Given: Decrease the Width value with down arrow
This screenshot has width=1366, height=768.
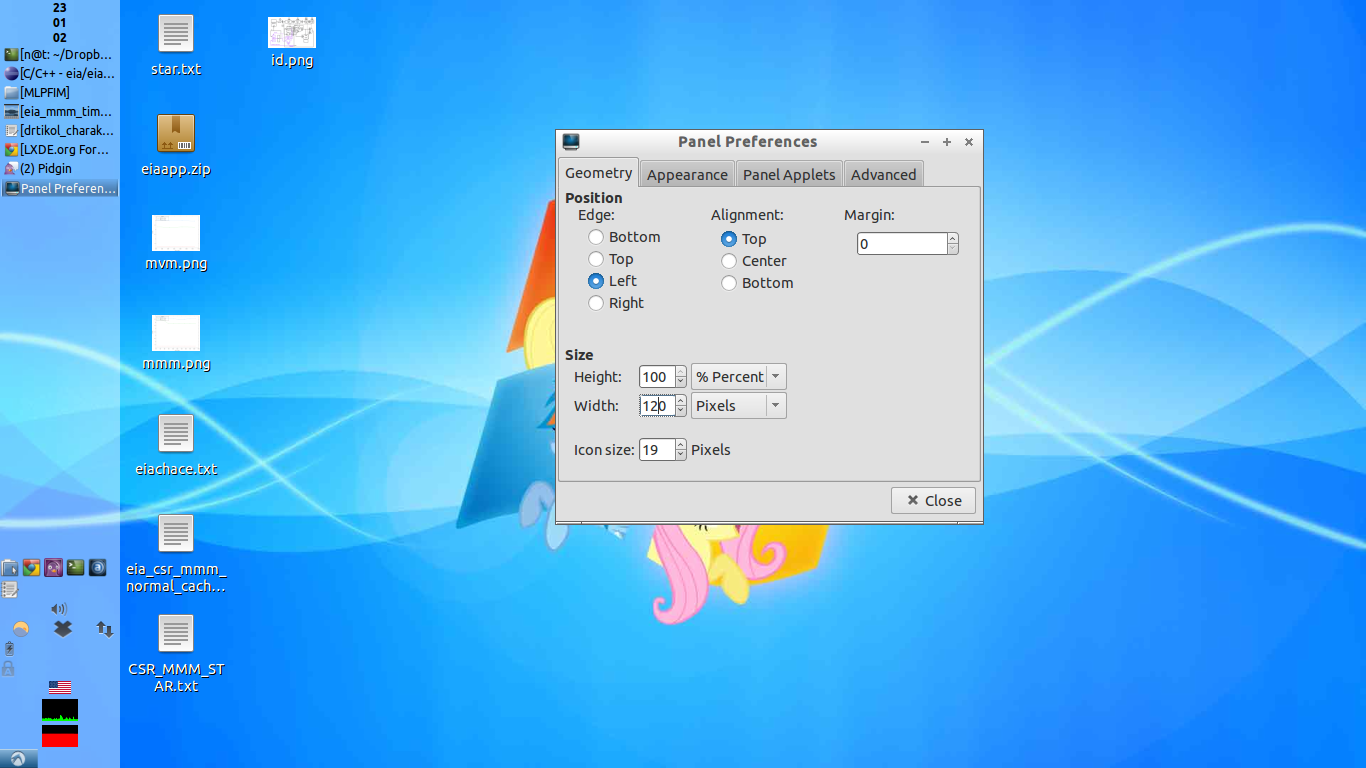Looking at the screenshot, I should coord(681,411).
